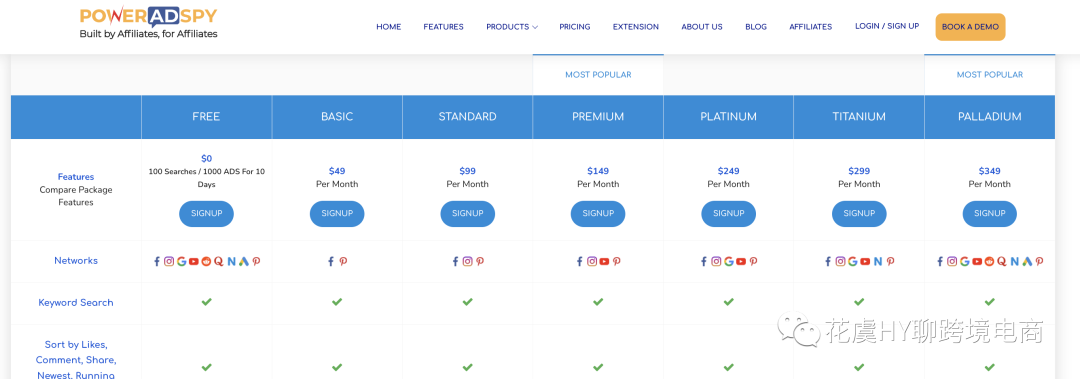Click MOST POPULAR label above PALLADIUM

(990, 74)
